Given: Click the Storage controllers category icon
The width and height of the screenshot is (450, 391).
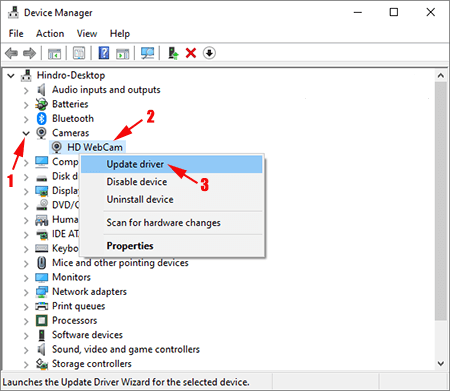Looking at the screenshot, I should coord(42,364).
